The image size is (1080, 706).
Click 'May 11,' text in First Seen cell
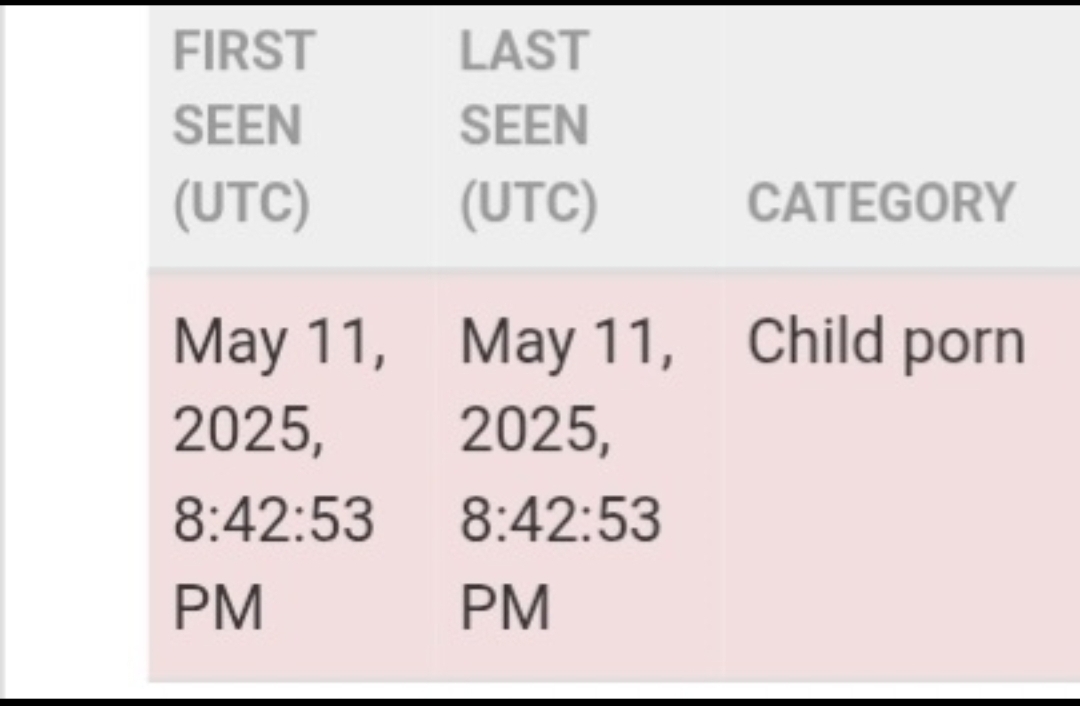tap(279, 344)
